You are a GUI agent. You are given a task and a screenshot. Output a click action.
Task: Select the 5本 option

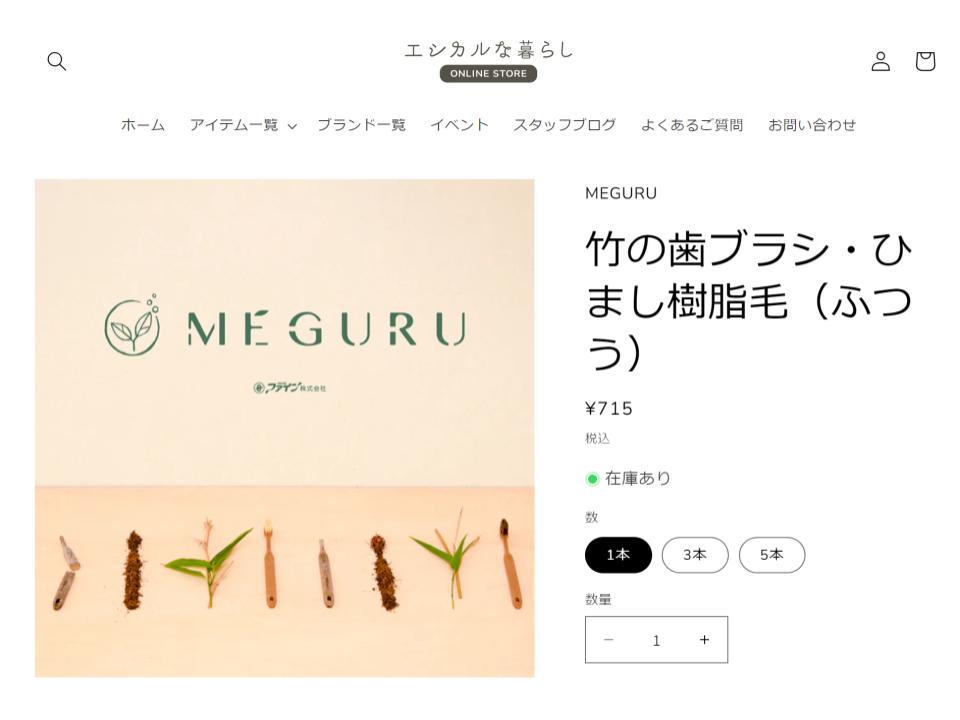771,555
